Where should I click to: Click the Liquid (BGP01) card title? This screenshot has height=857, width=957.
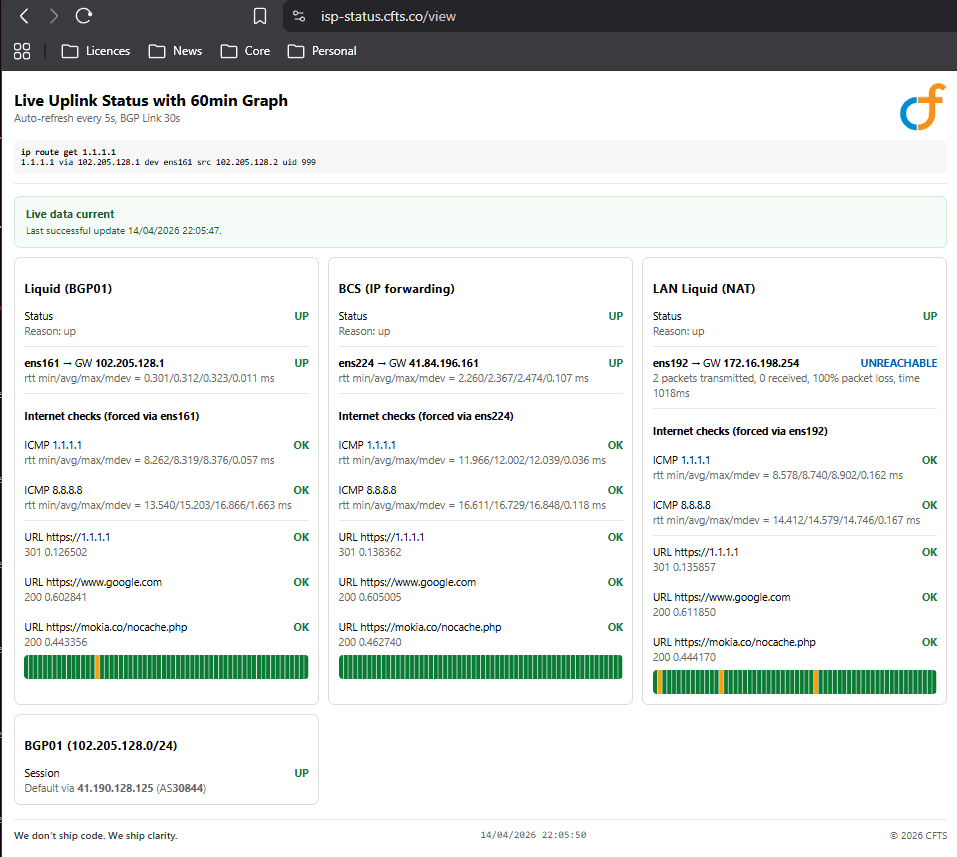point(68,289)
